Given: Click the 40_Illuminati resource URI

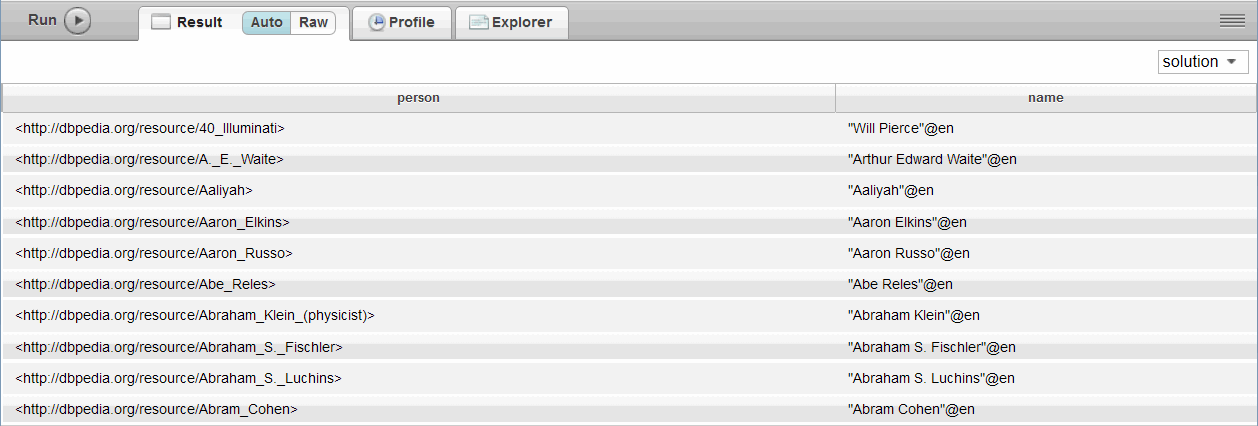Looking at the screenshot, I should (x=150, y=128).
